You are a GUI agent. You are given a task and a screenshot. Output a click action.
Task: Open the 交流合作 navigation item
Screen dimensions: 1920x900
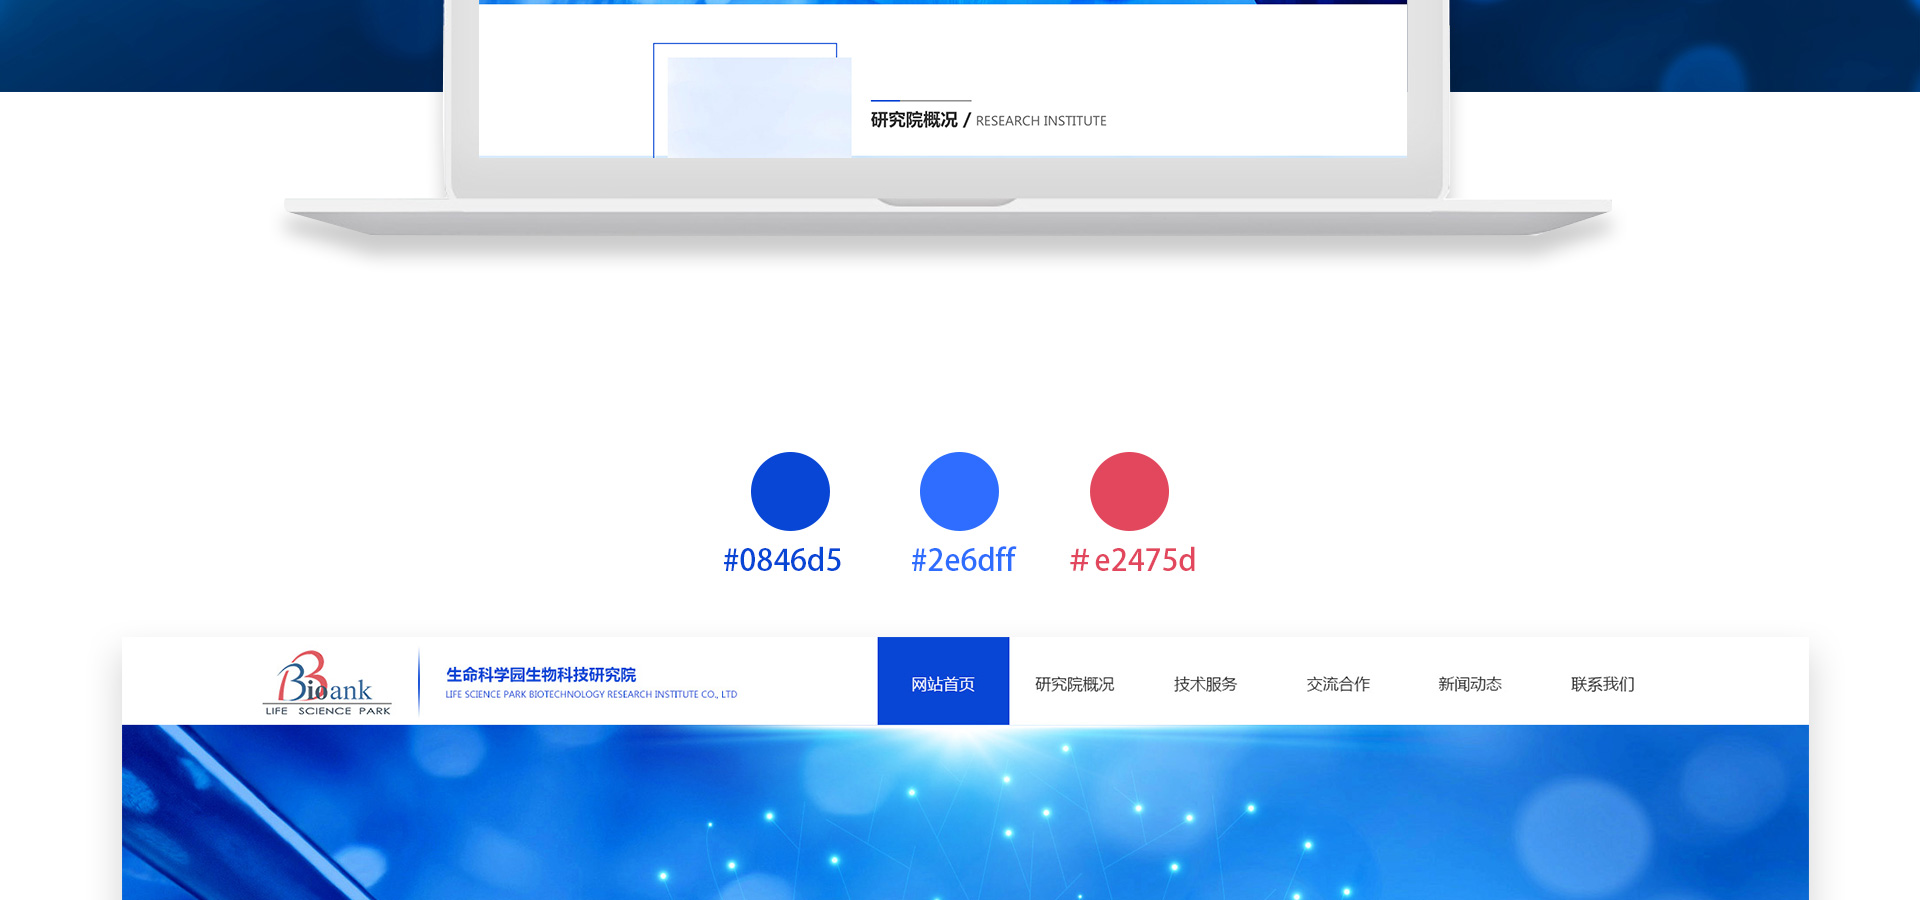click(1338, 684)
